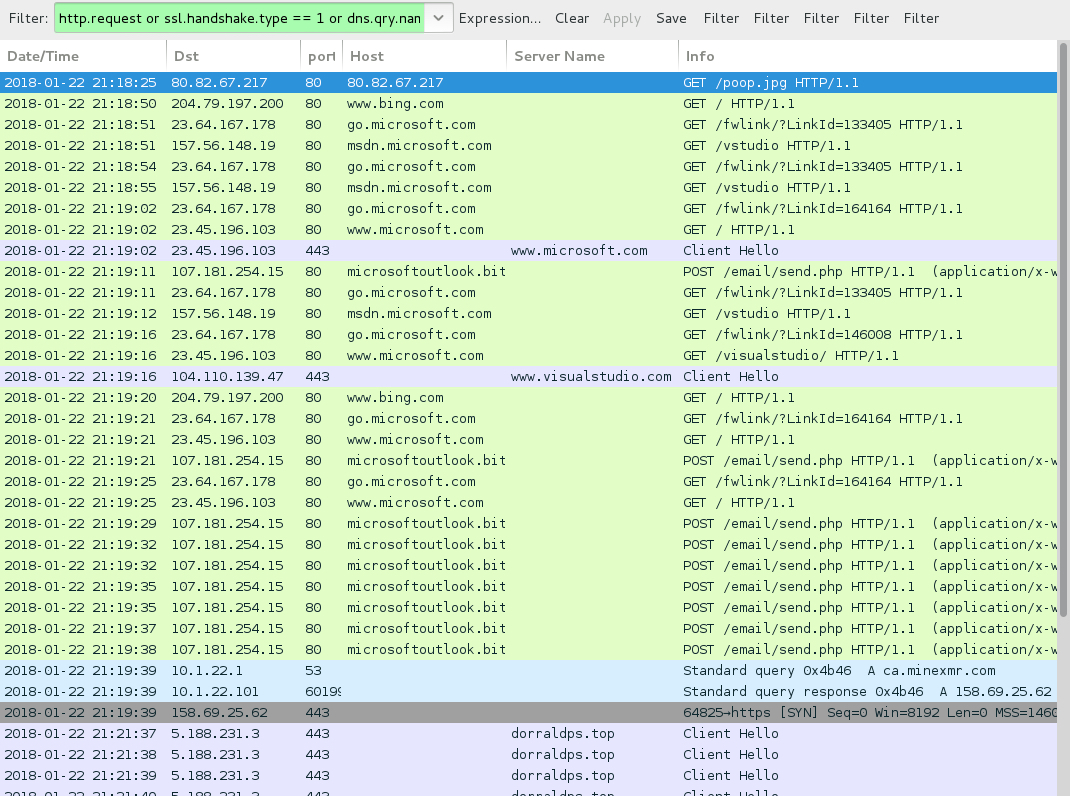This screenshot has height=796, width=1070.
Task: Select the Client Hello row for www.visualstudio.com
Action: pyautogui.click(x=528, y=377)
